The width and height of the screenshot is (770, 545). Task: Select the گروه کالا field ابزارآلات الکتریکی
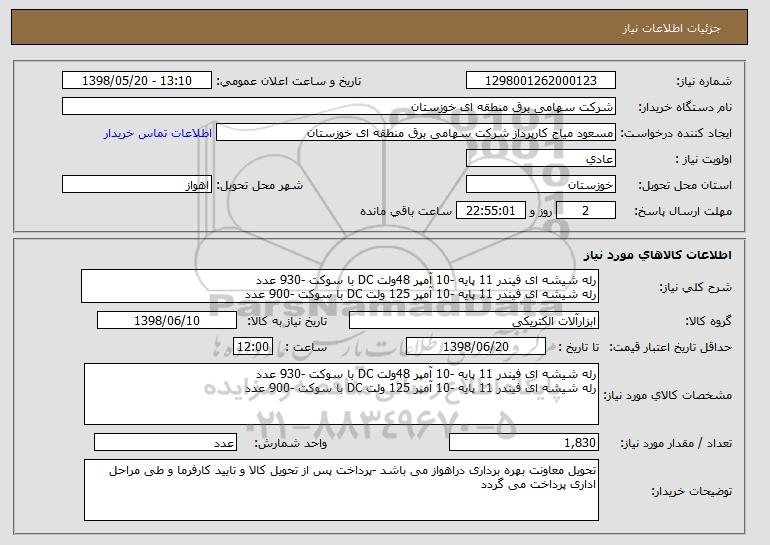[x=472, y=321]
